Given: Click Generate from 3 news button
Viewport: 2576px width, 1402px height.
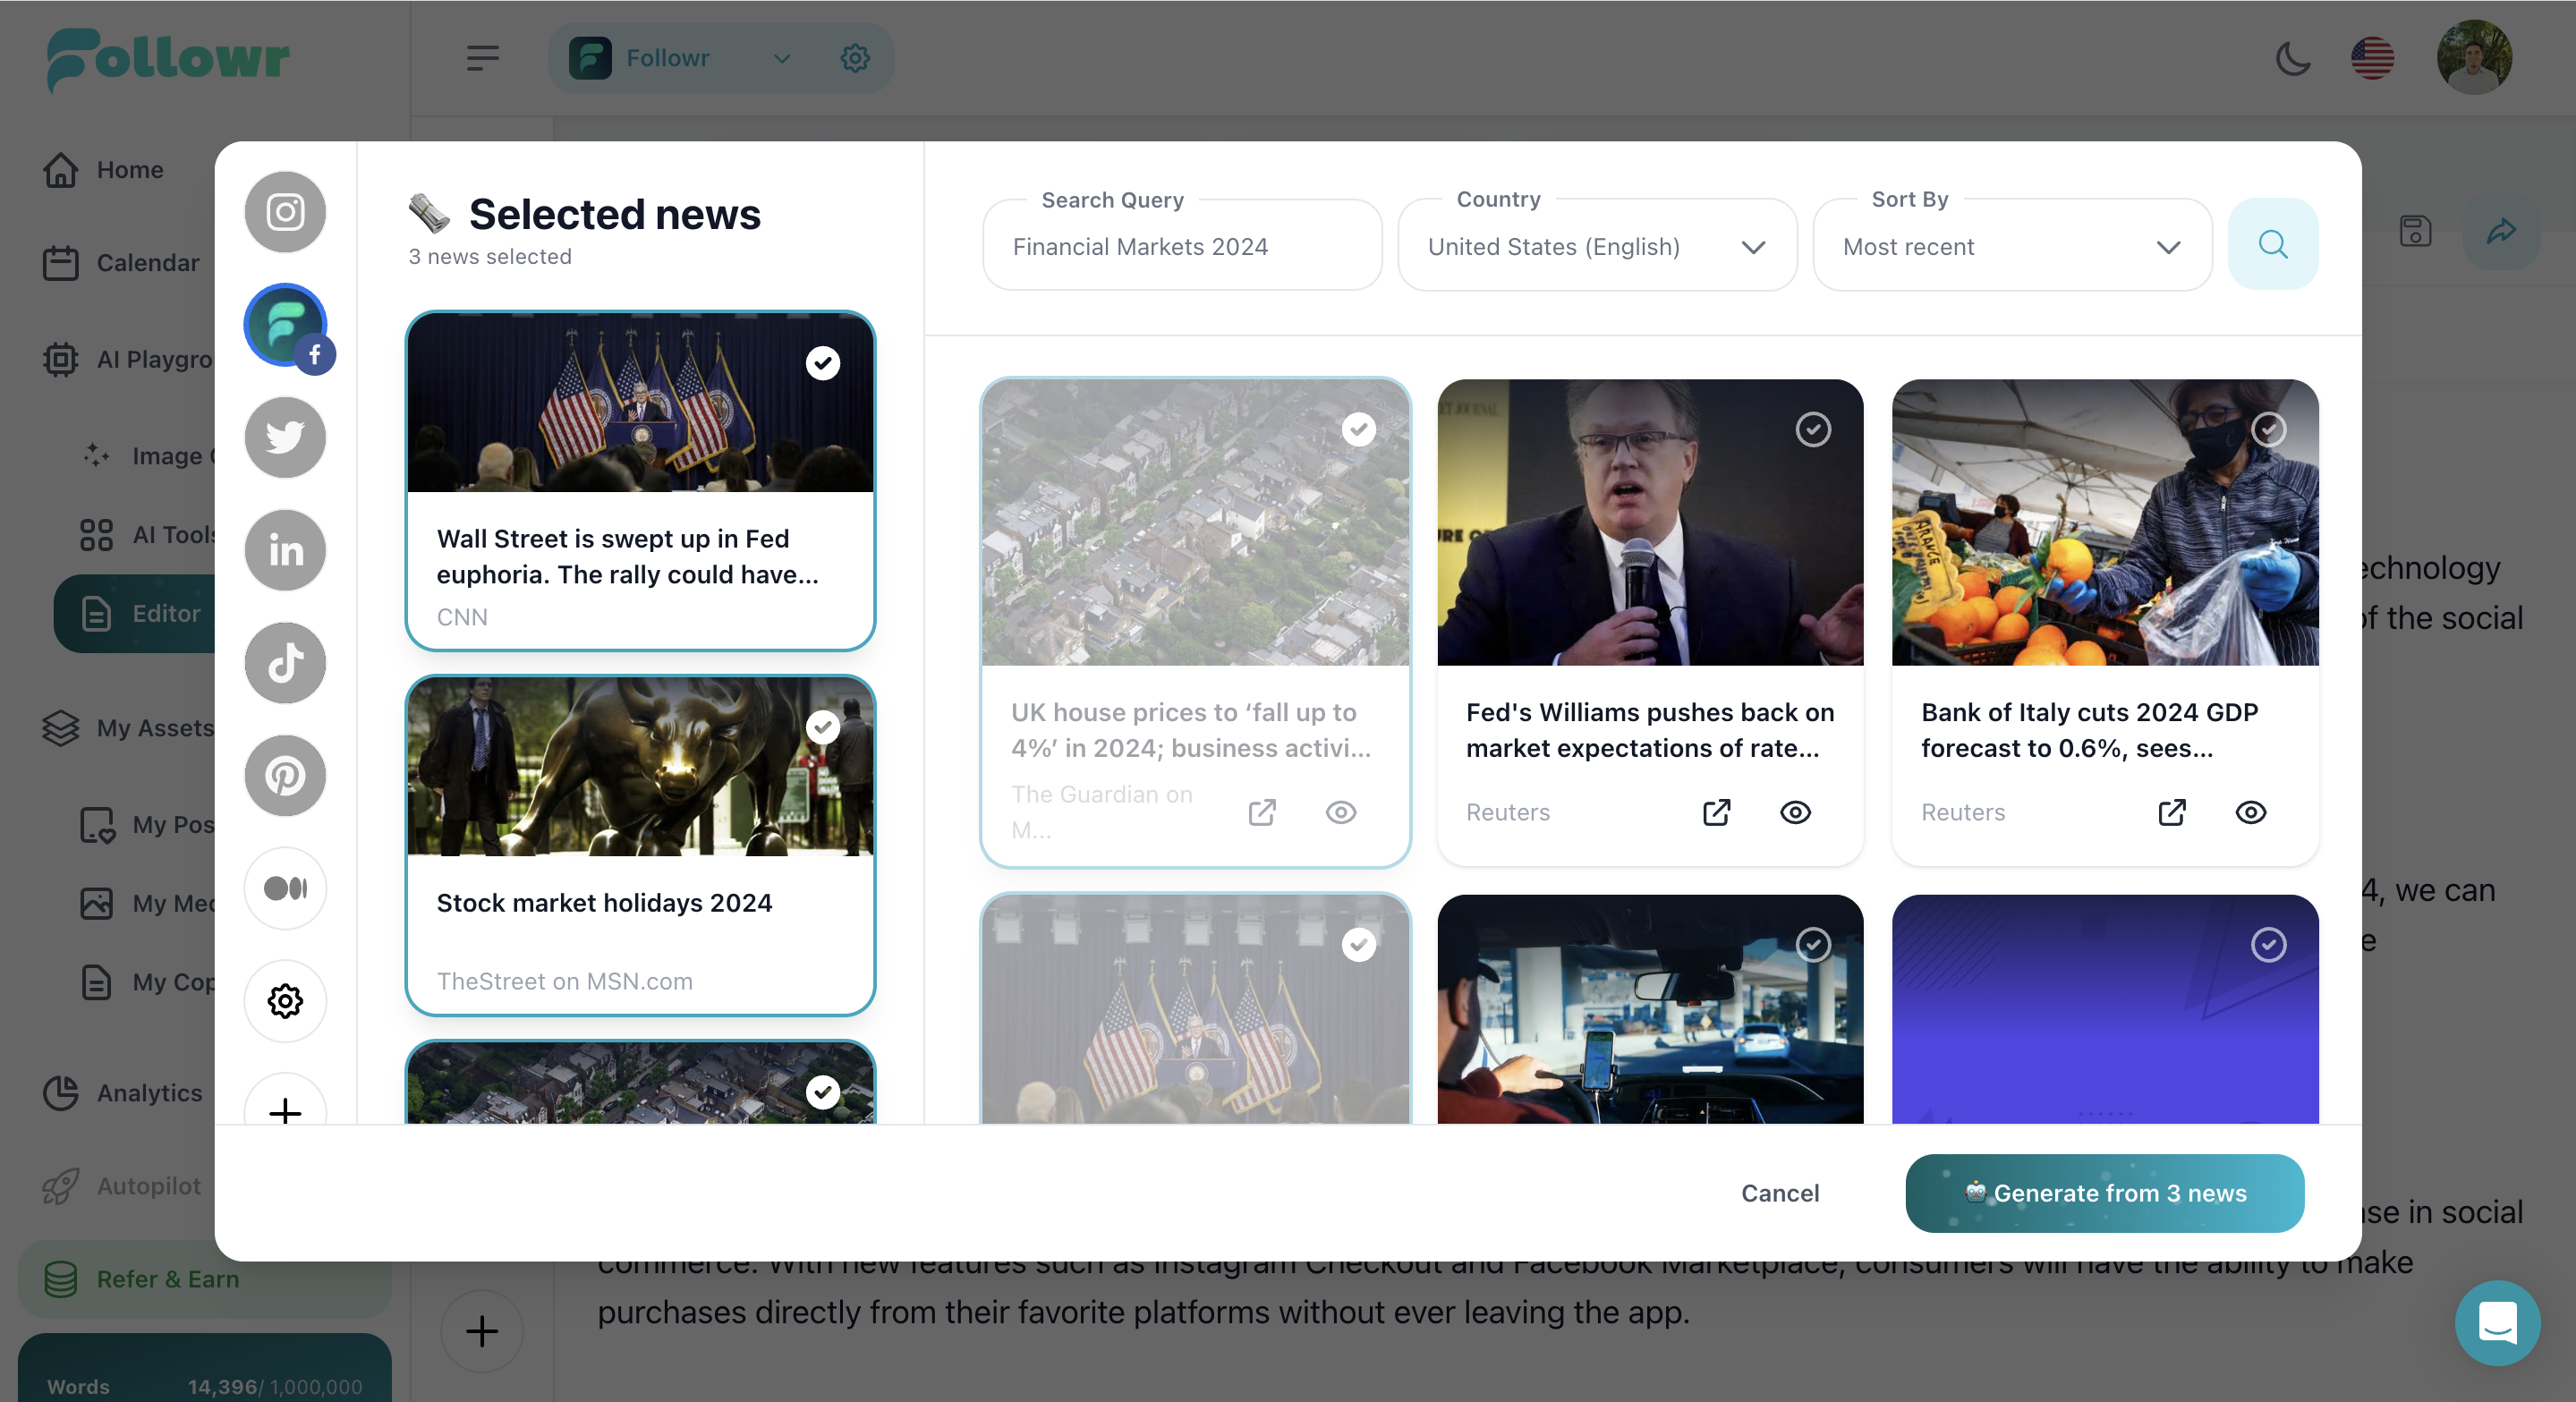Looking at the screenshot, I should (x=2103, y=1192).
